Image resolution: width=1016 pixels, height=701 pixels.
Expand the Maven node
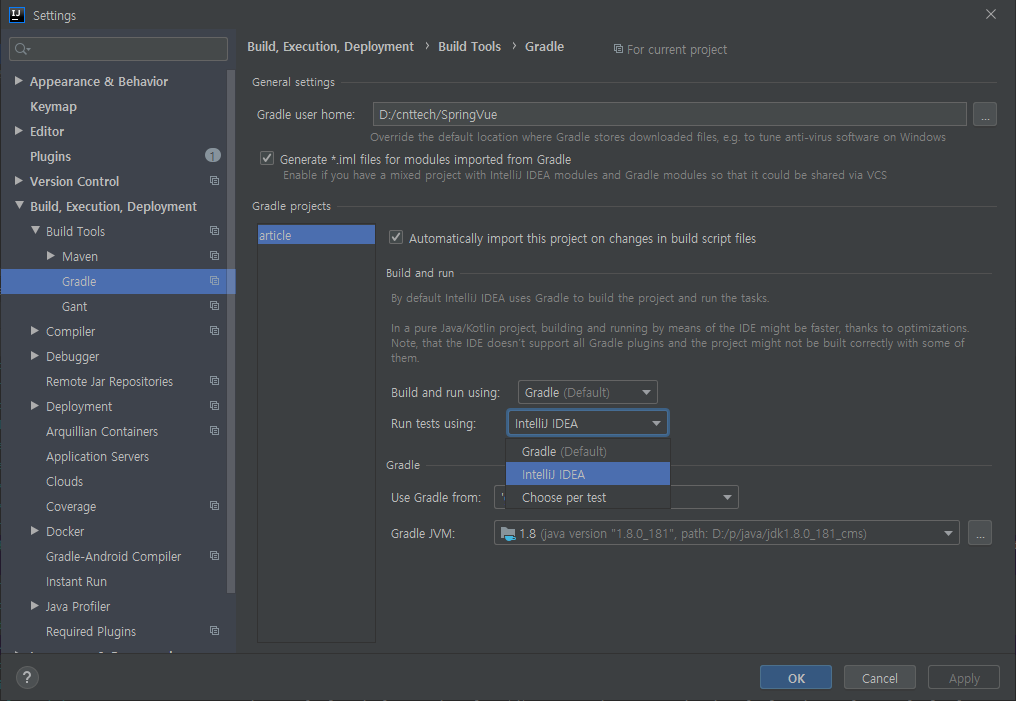pos(51,256)
